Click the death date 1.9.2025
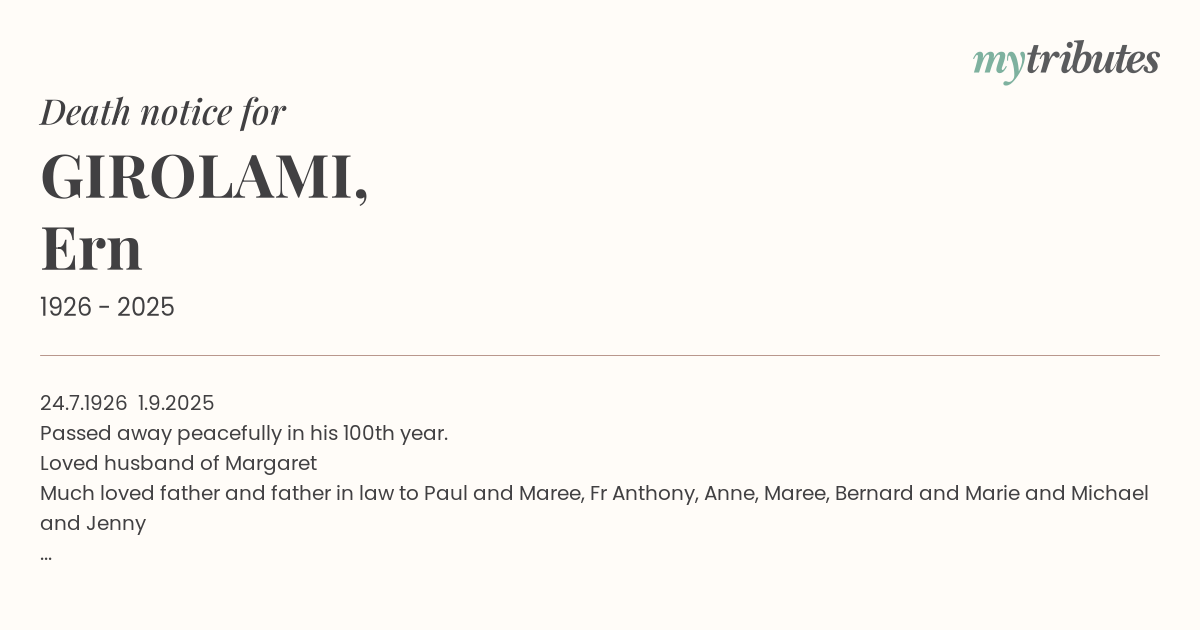 point(176,403)
